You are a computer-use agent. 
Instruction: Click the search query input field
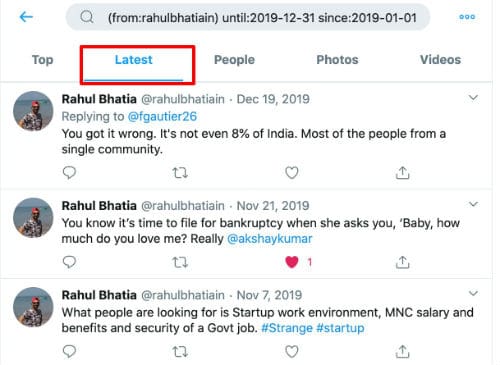click(x=248, y=17)
